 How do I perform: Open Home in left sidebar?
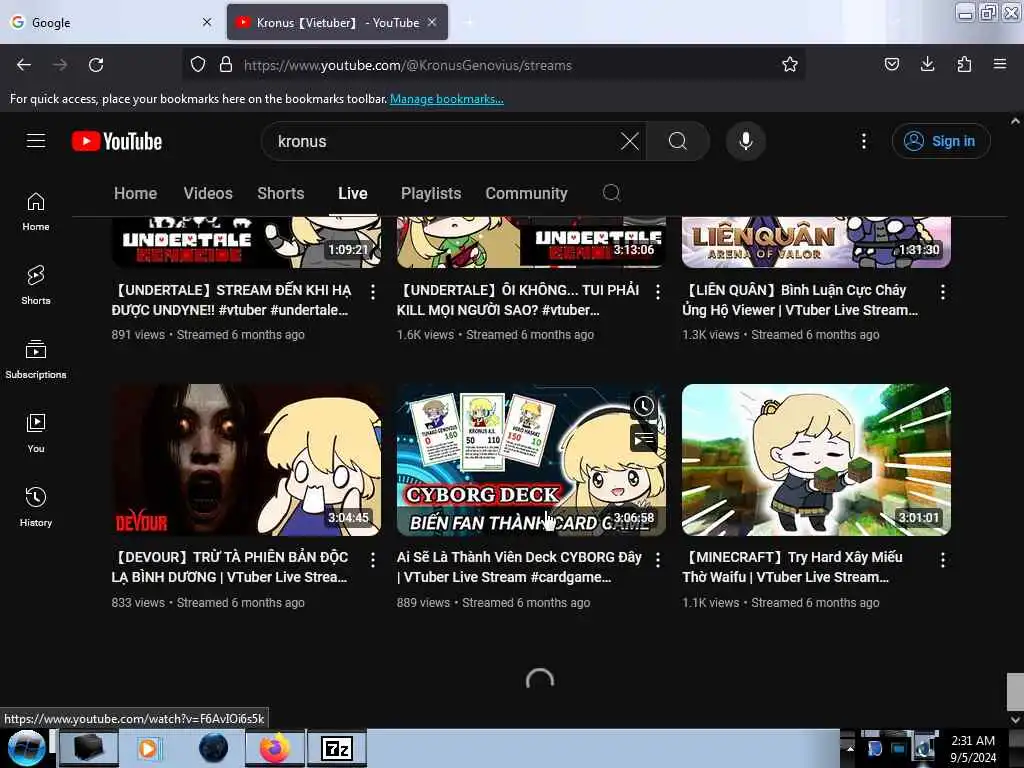(x=36, y=212)
